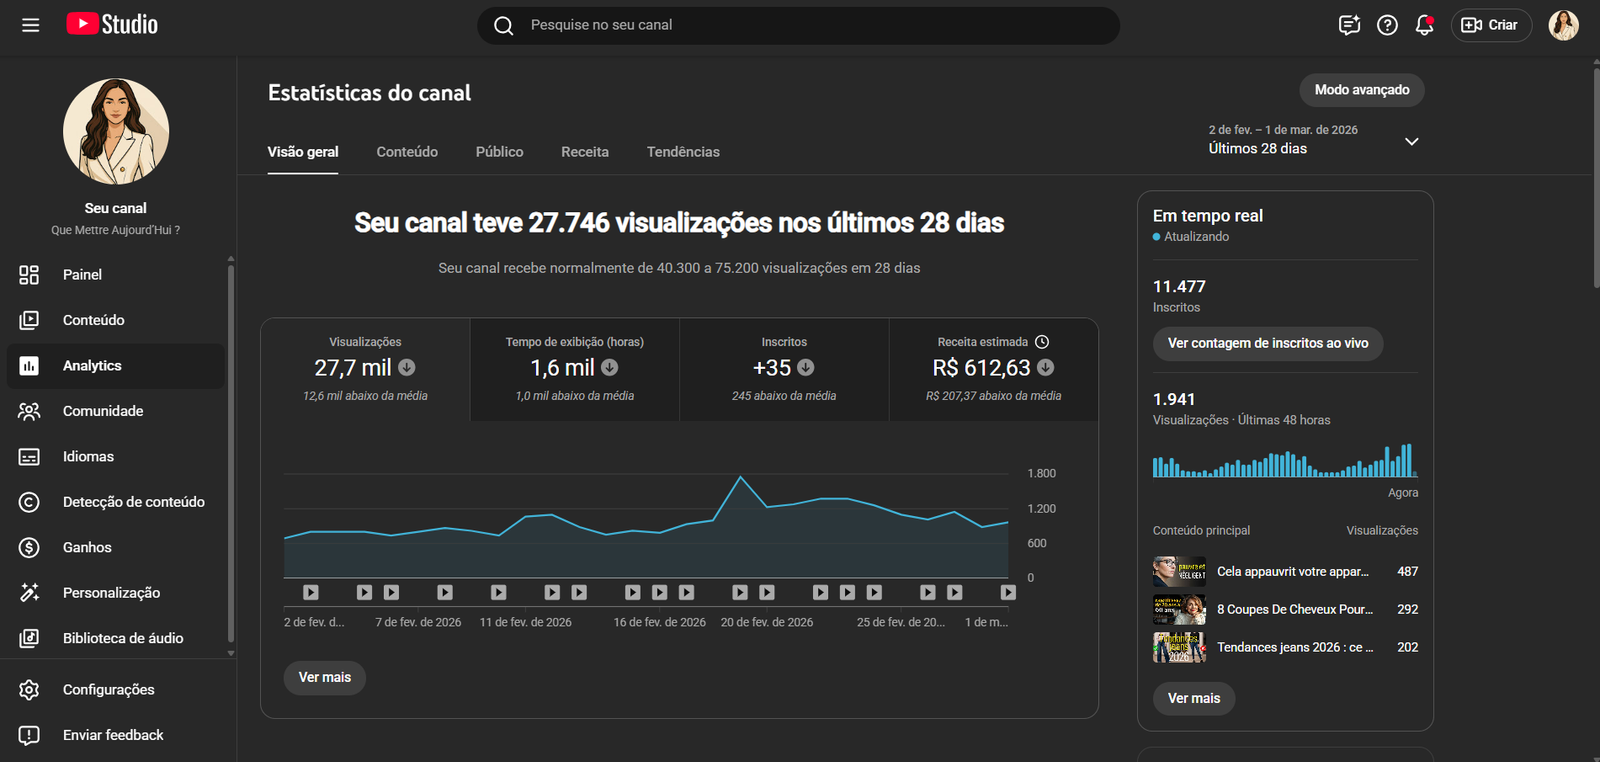Open the account avatar menu

click(1563, 25)
